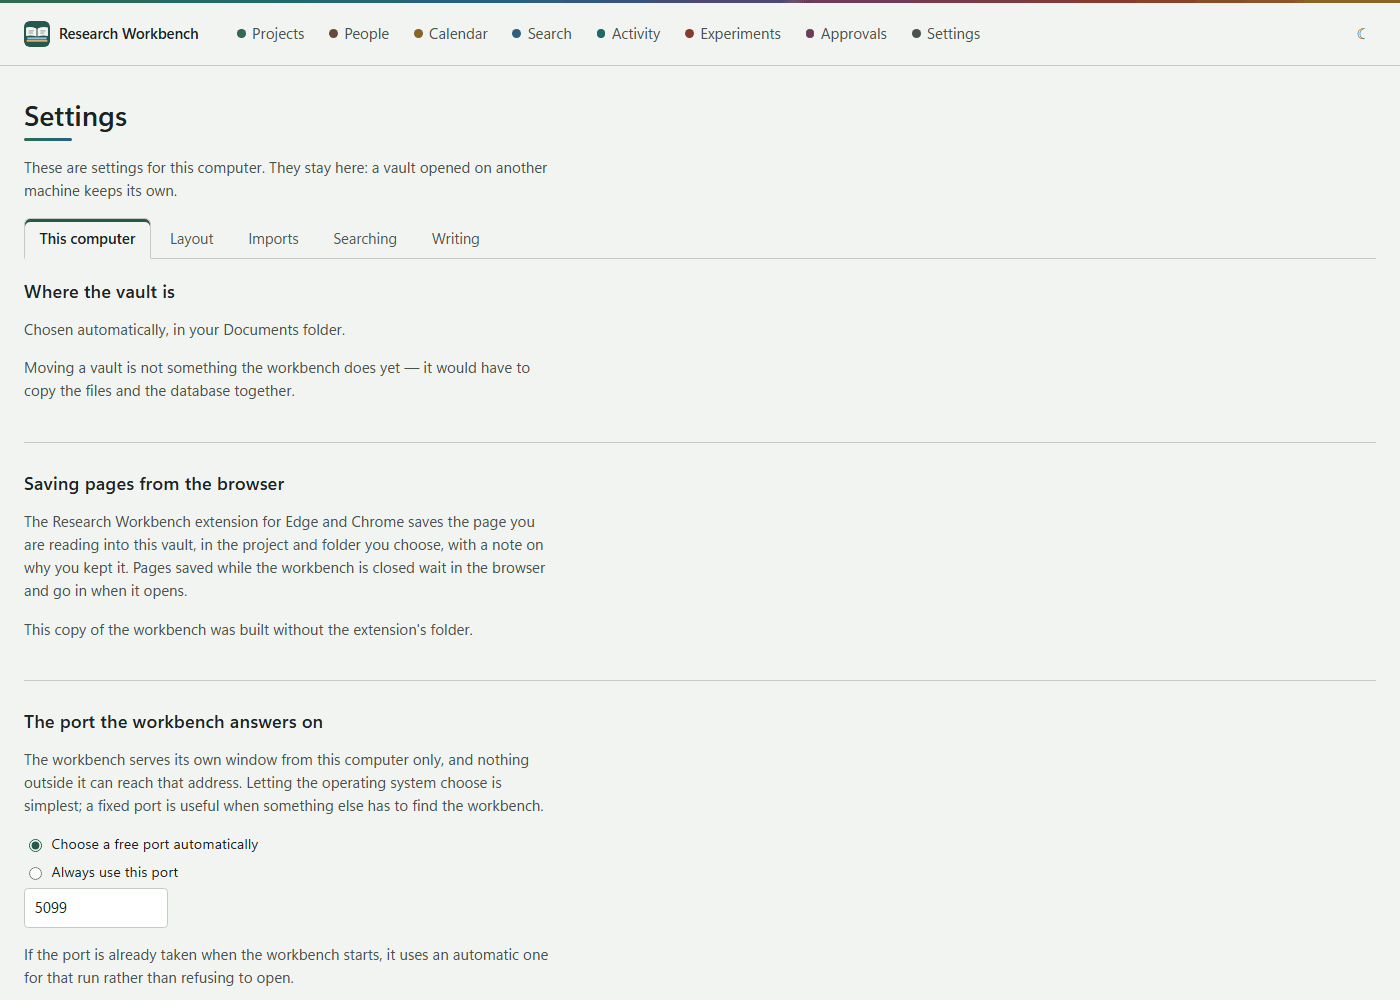Viewport: 1400px width, 1000px height.
Task: Open the Approvals page
Action: [x=846, y=34]
